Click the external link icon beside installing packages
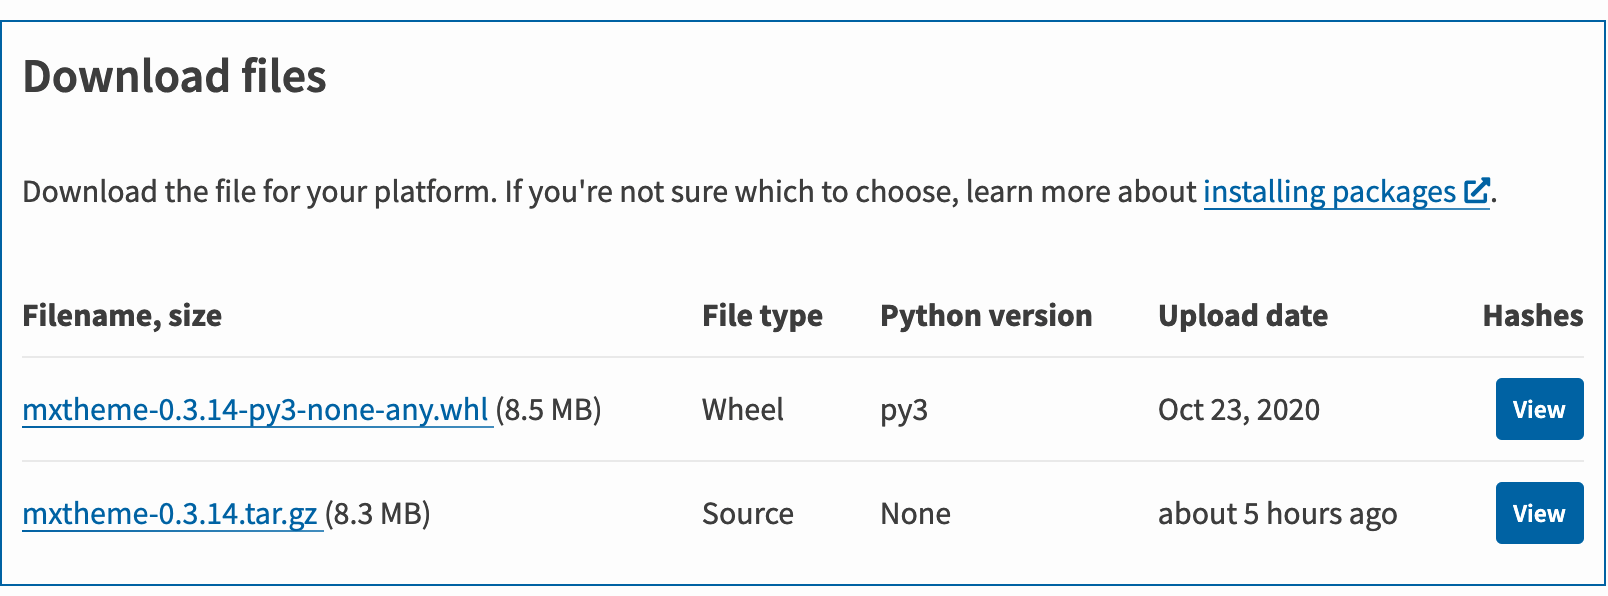This screenshot has width=1608, height=596. (1476, 191)
